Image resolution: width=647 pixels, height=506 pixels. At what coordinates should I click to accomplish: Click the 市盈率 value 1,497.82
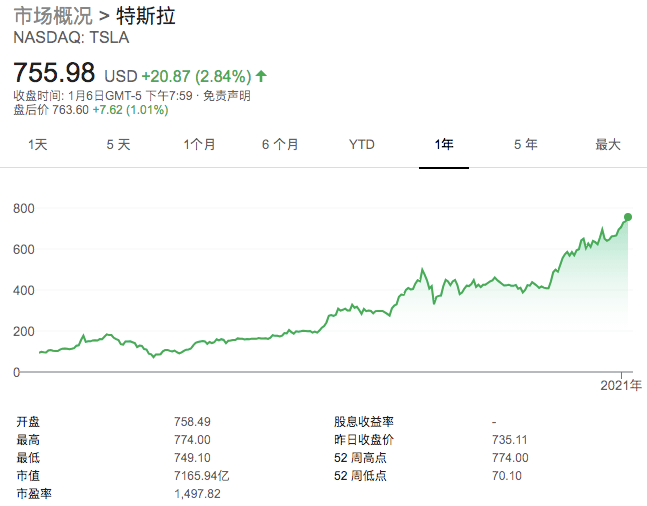click(197, 494)
